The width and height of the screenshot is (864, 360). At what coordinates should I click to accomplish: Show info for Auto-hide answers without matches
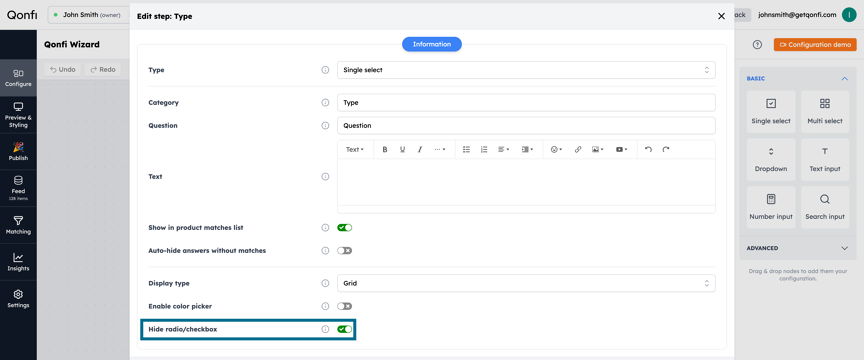click(325, 251)
